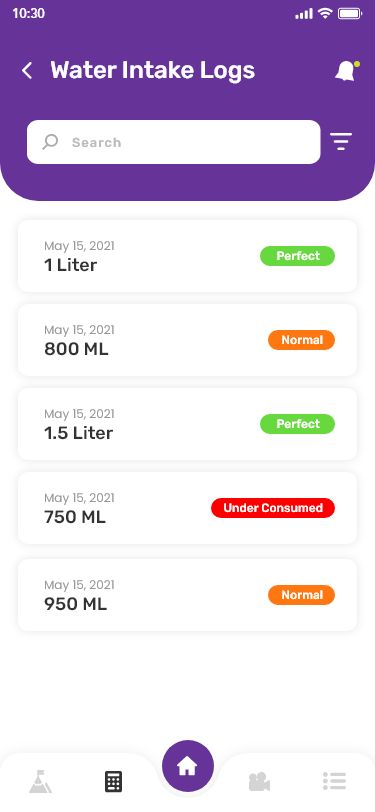Open the mountain flag goals tab
The height and width of the screenshot is (812, 375).
click(x=40, y=781)
